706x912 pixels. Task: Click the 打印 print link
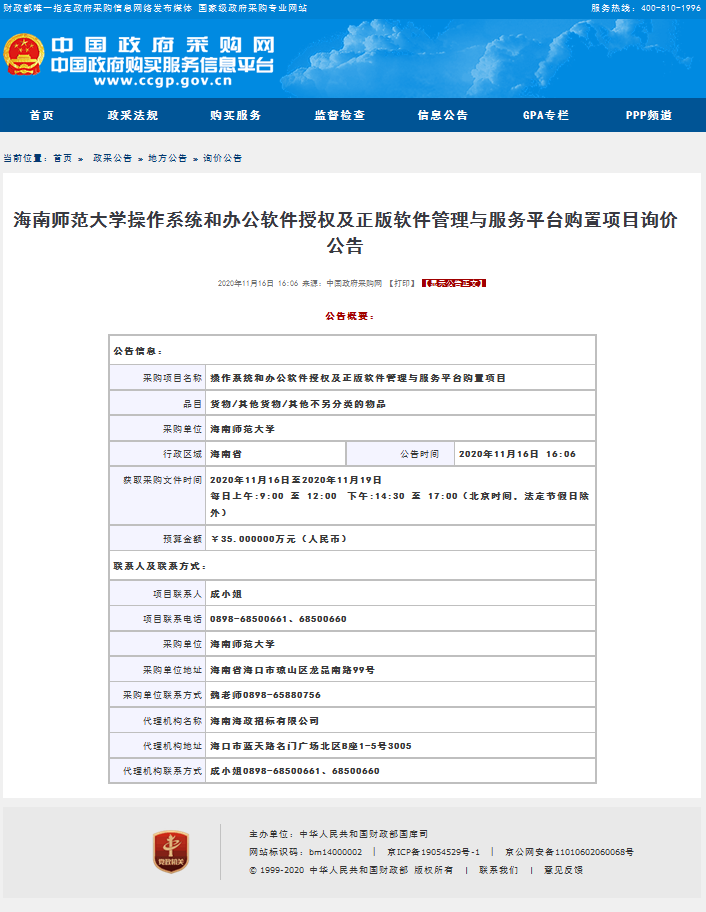click(402, 283)
